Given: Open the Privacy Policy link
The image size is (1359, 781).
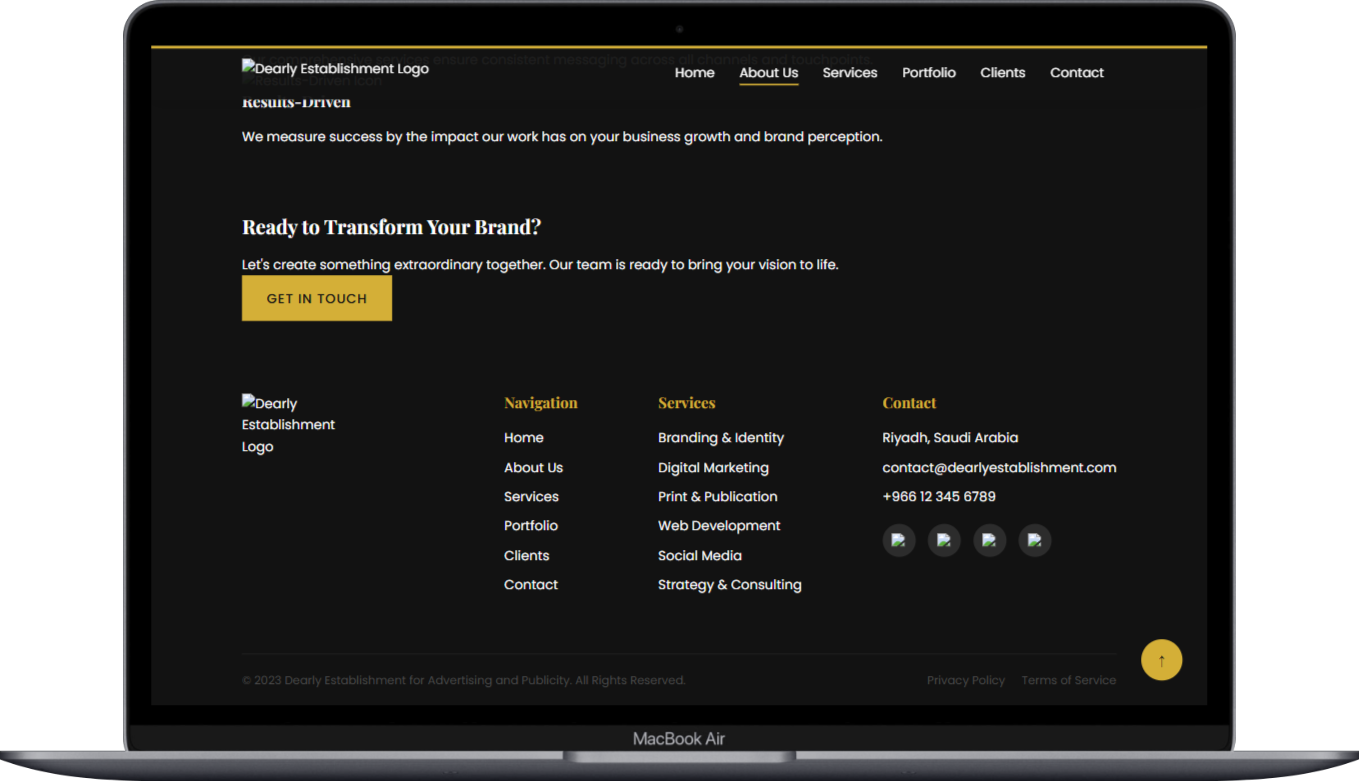Looking at the screenshot, I should coord(965,680).
